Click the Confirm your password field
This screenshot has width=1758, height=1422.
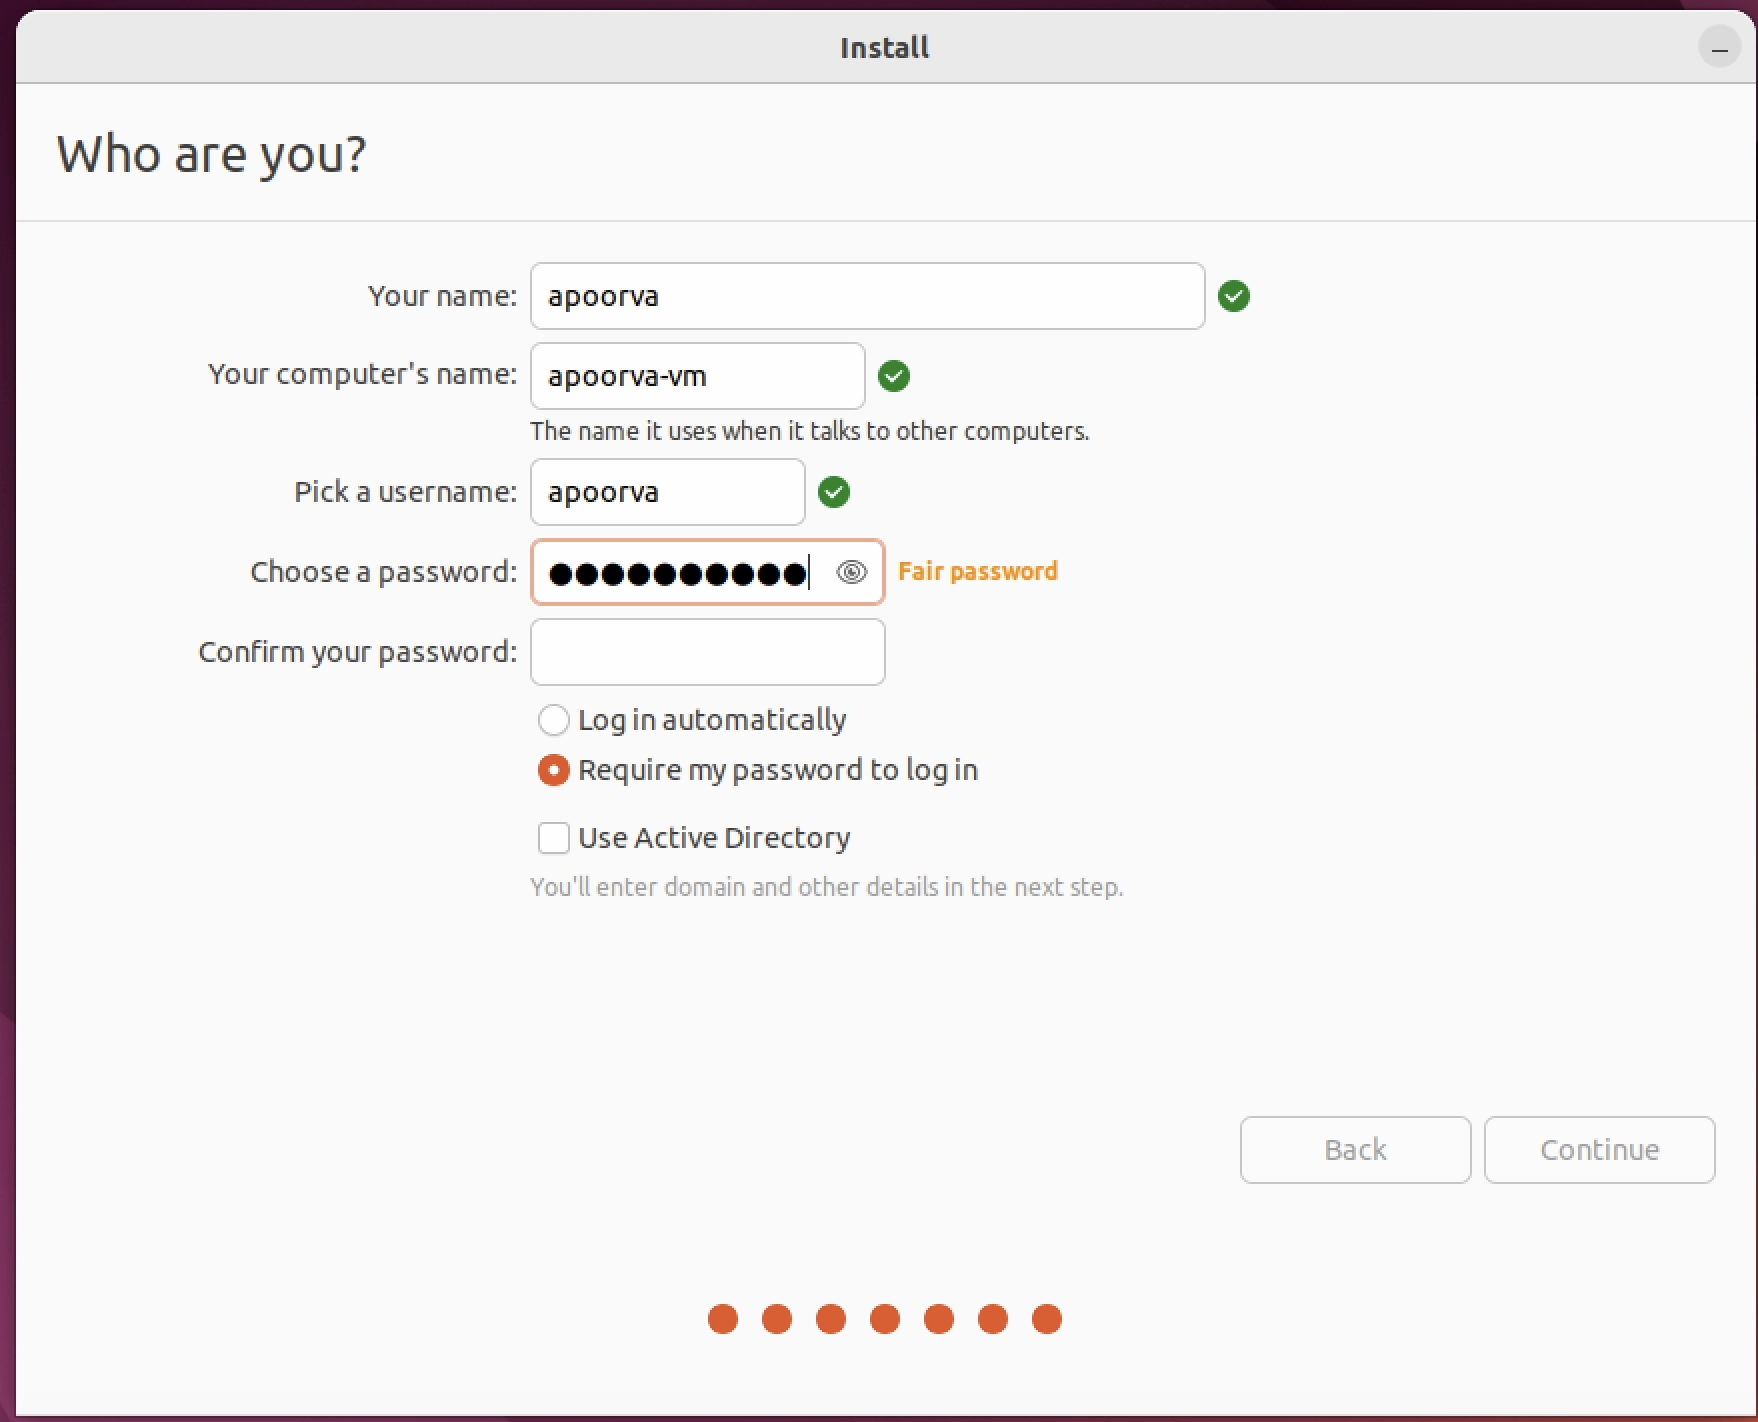point(707,652)
